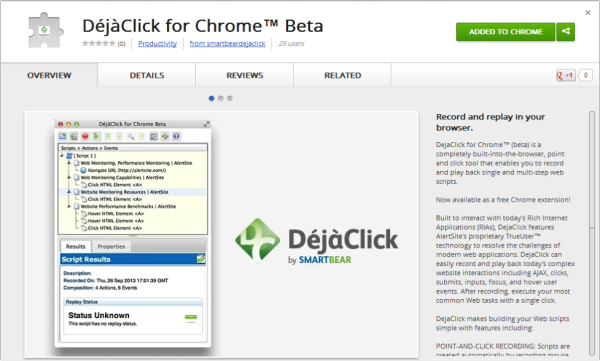Click the ADDED TO CHROME button
The image size is (600, 361).
tap(505, 31)
